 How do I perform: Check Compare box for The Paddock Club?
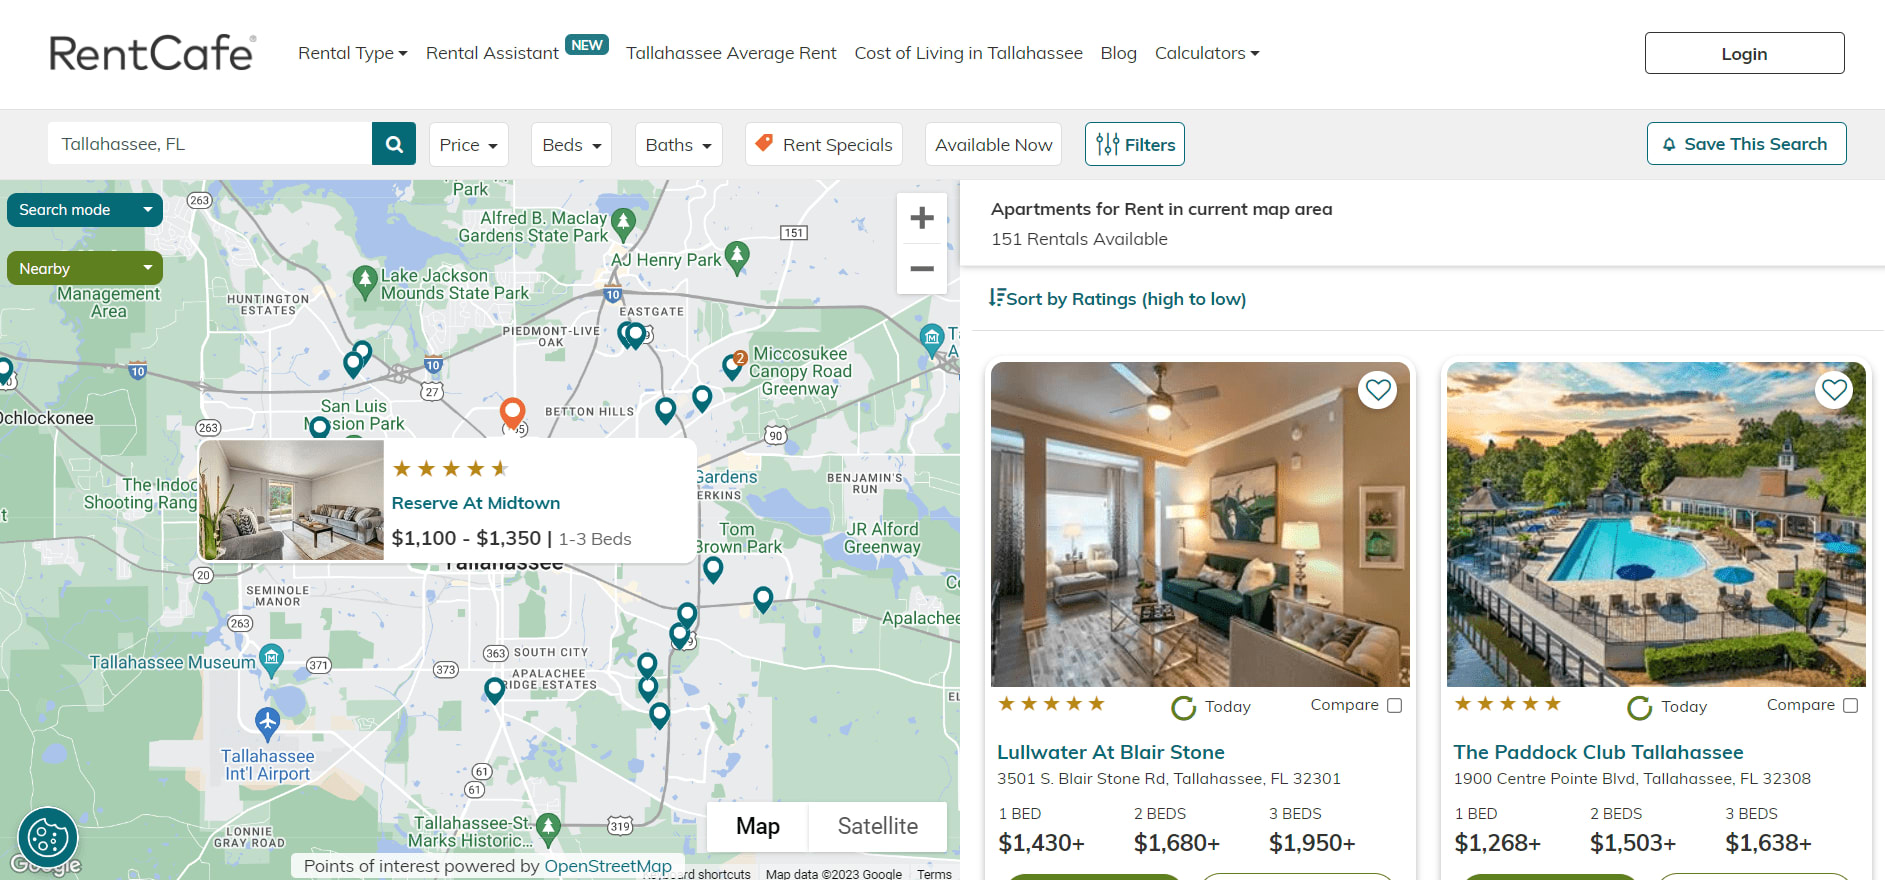(x=1850, y=705)
